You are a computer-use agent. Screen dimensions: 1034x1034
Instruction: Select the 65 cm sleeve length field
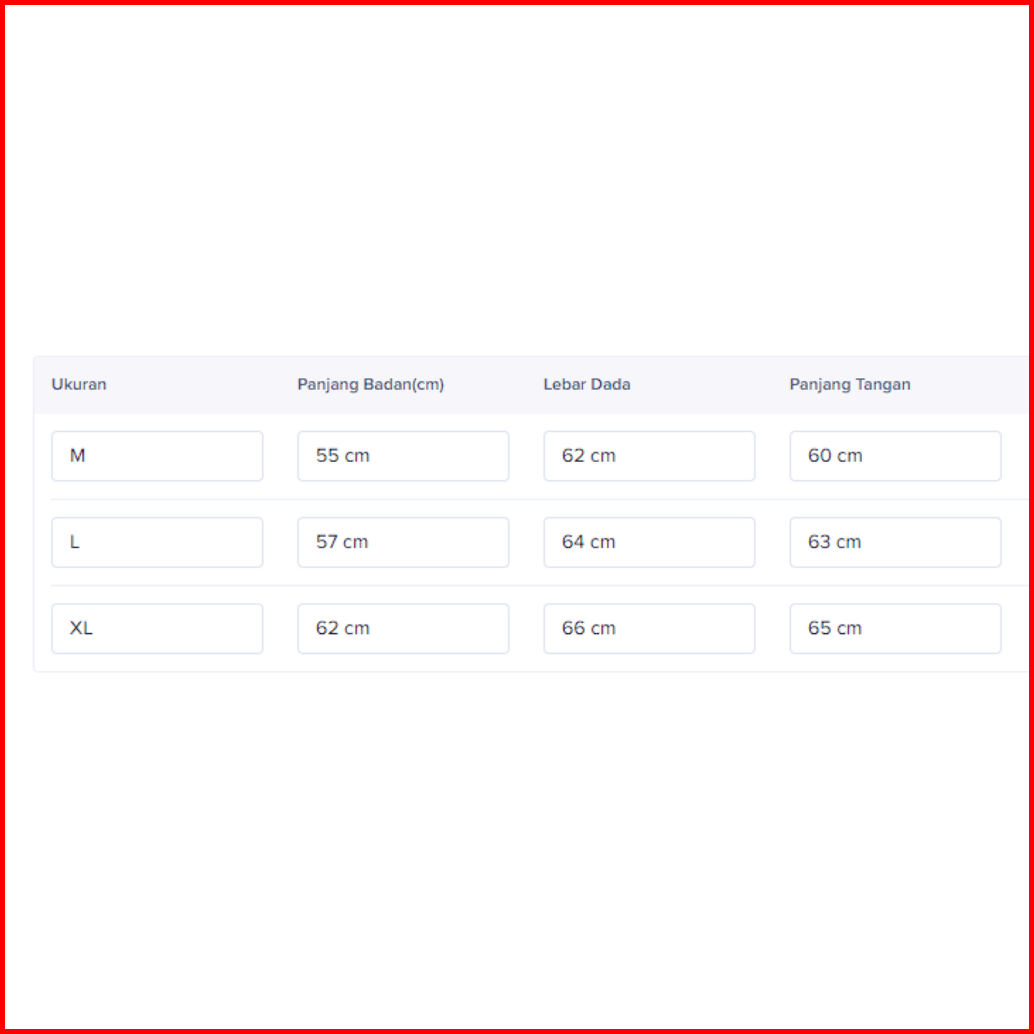[x=895, y=628]
